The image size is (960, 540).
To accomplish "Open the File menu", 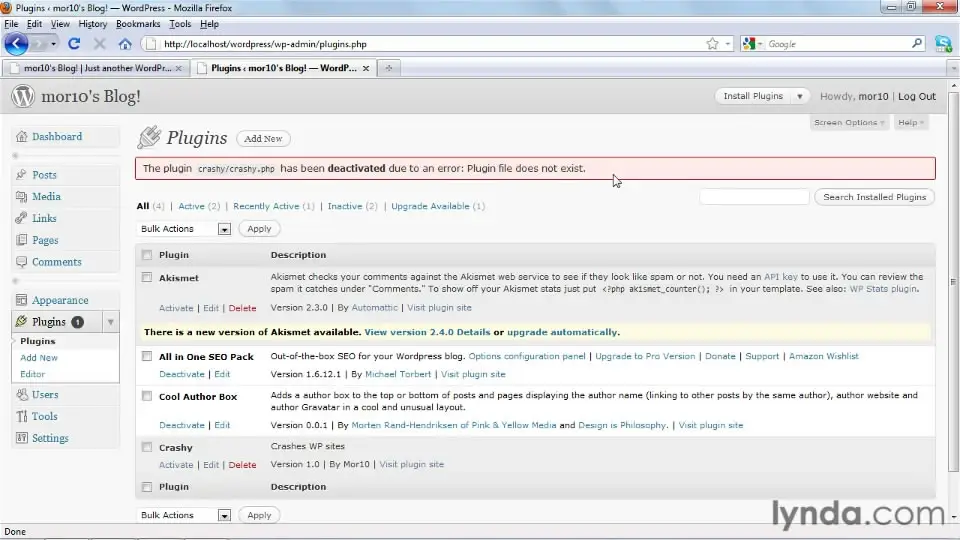I will pyautogui.click(x=11, y=24).
